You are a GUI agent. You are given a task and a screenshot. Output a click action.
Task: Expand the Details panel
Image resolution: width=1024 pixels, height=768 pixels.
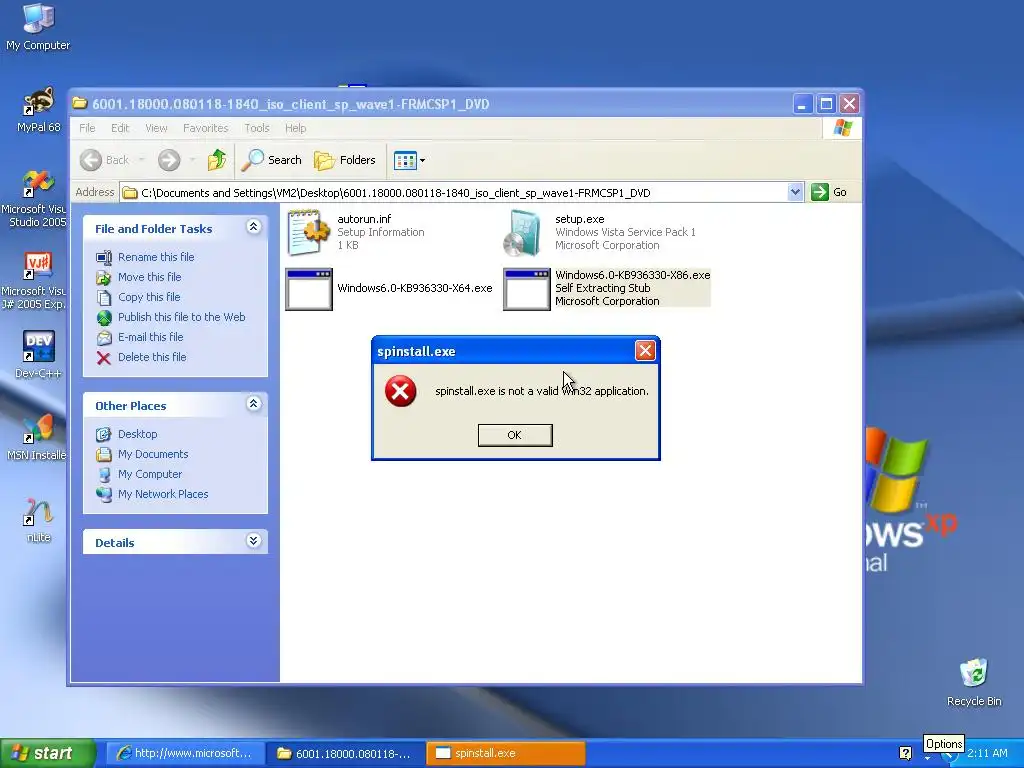[x=253, y=541]
